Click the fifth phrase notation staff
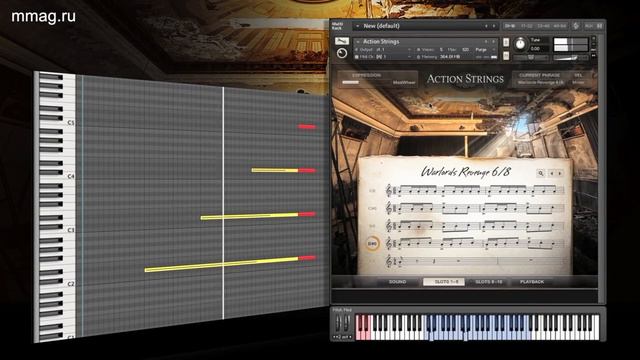The height and width of the screenshot is (360, 640). tap(475, 261)
